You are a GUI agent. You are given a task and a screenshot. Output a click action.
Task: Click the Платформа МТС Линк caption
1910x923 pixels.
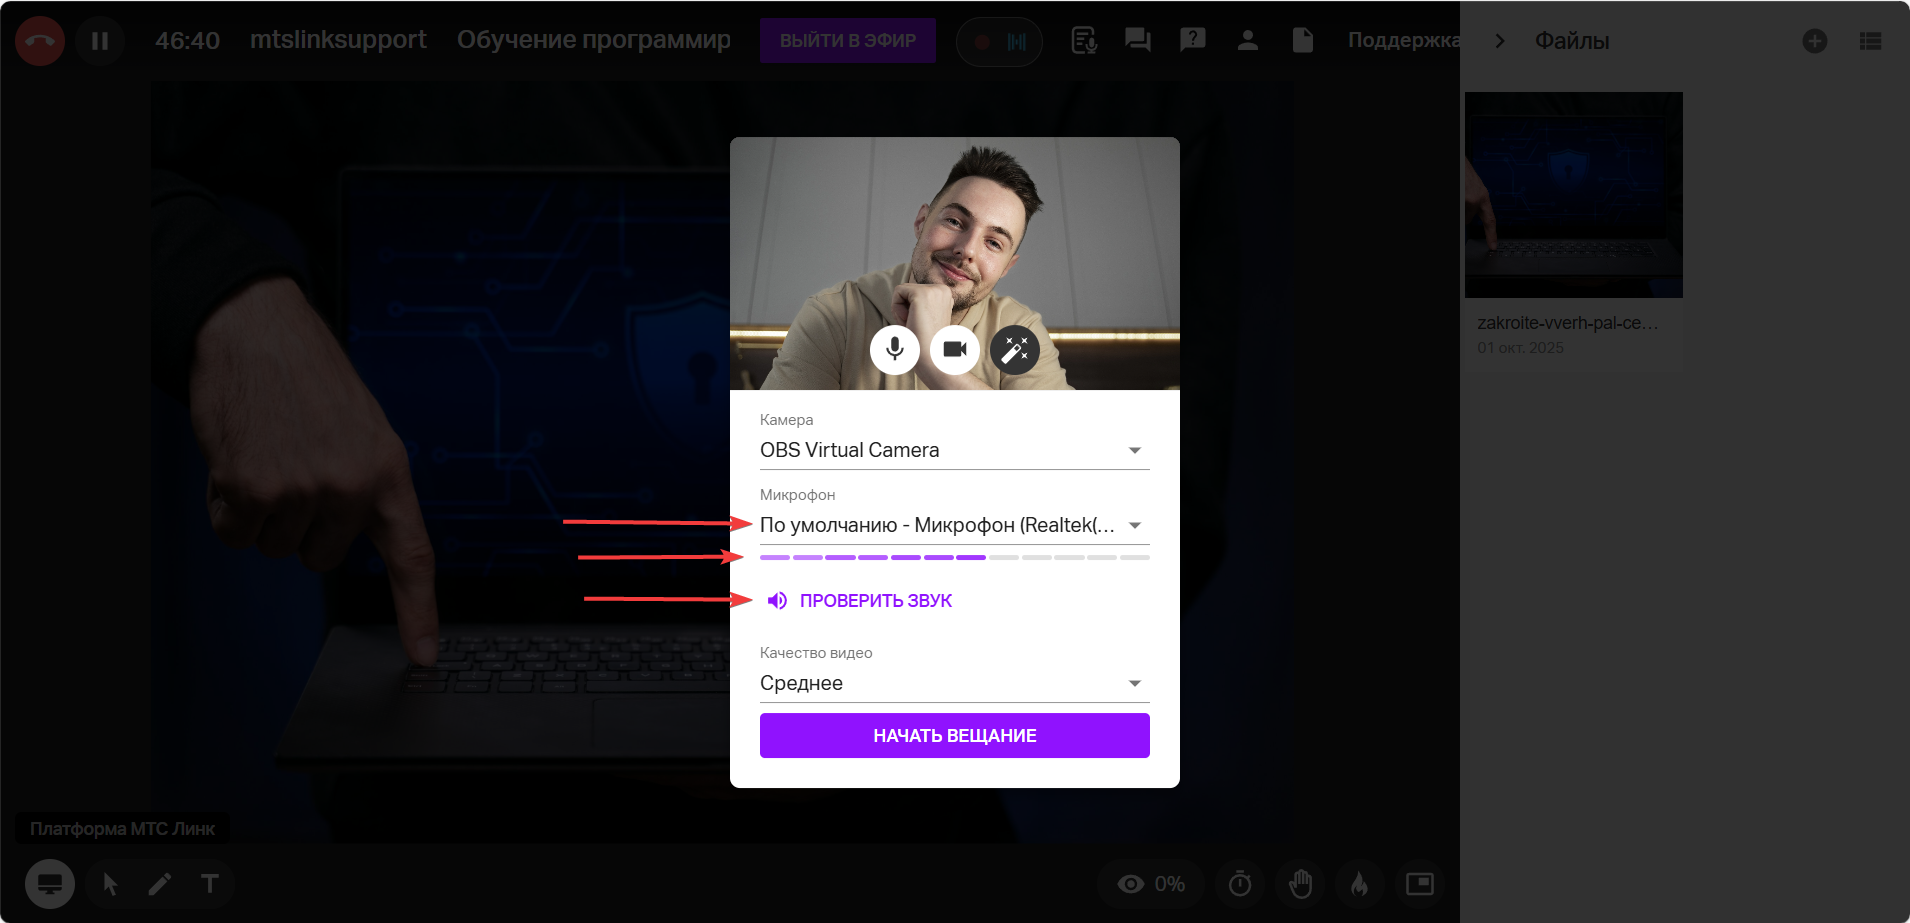point(122,829)
